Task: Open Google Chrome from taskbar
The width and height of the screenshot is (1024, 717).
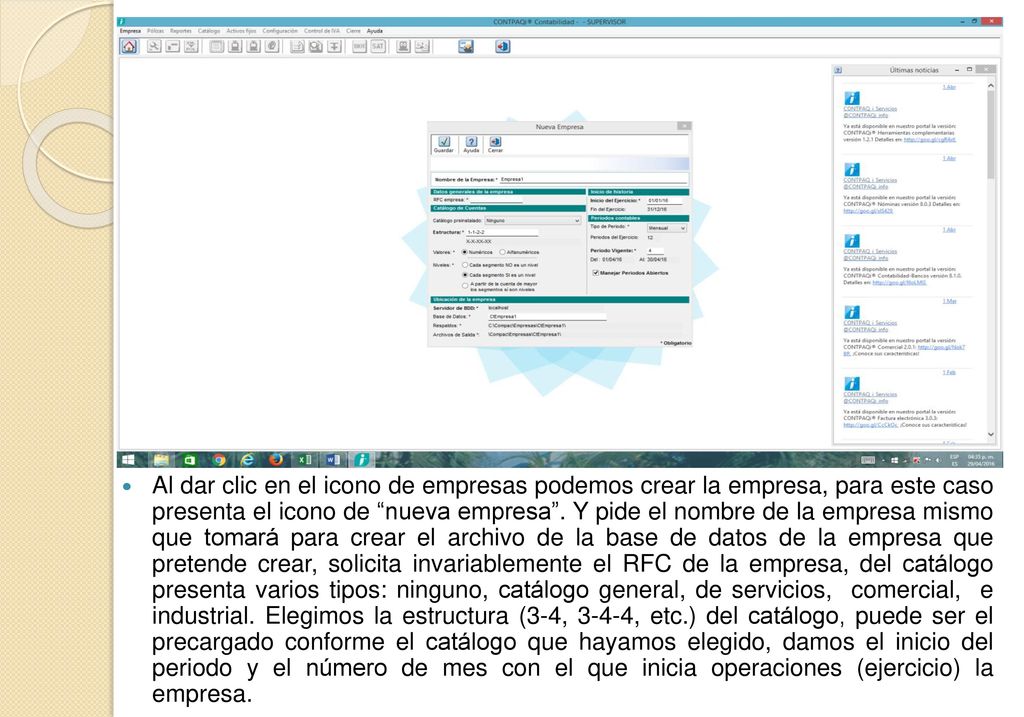Action: click(219, 460)
